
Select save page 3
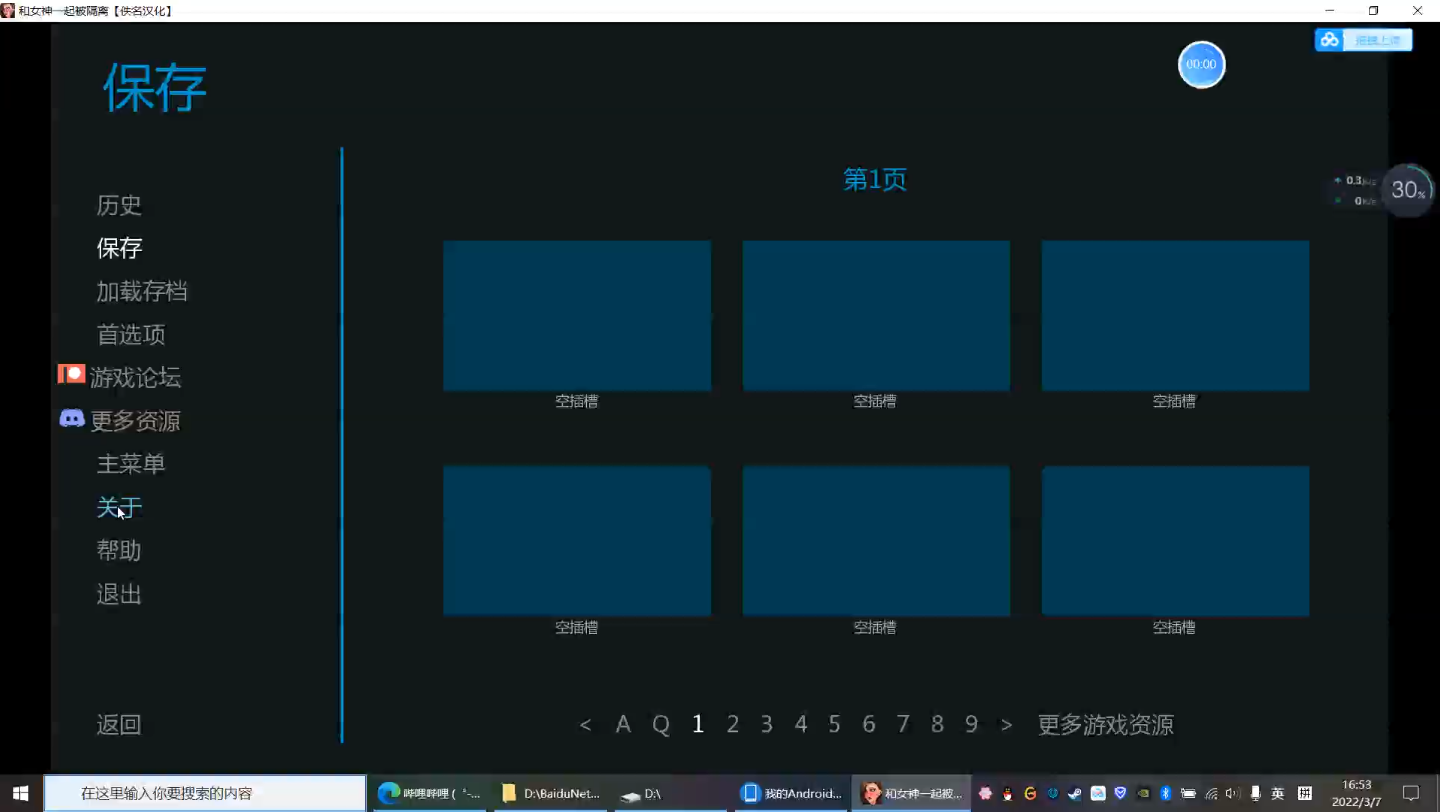[x=766, y=725]
